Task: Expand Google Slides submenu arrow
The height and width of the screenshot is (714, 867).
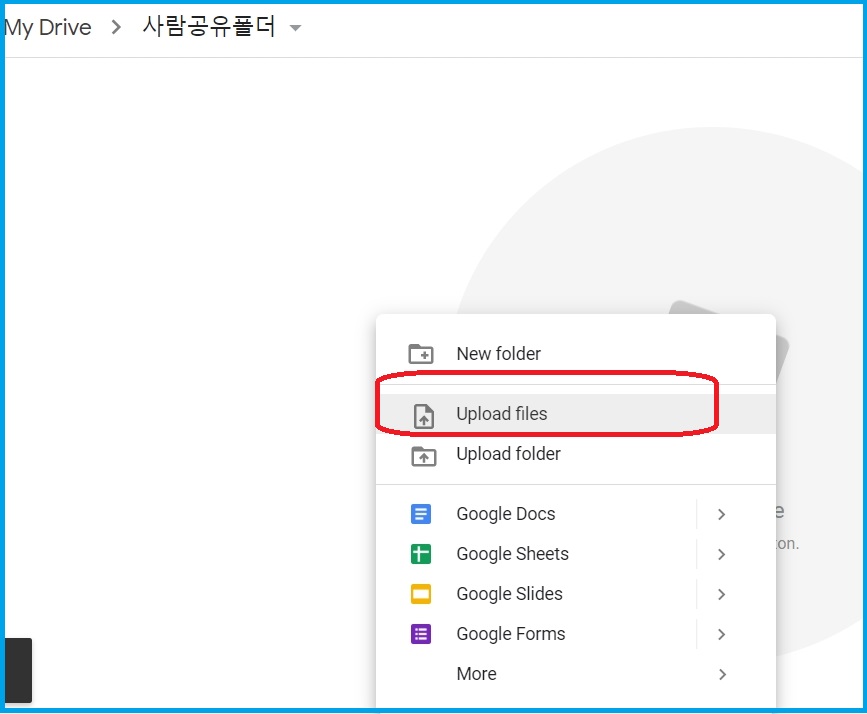Action: tap(721, 595)
